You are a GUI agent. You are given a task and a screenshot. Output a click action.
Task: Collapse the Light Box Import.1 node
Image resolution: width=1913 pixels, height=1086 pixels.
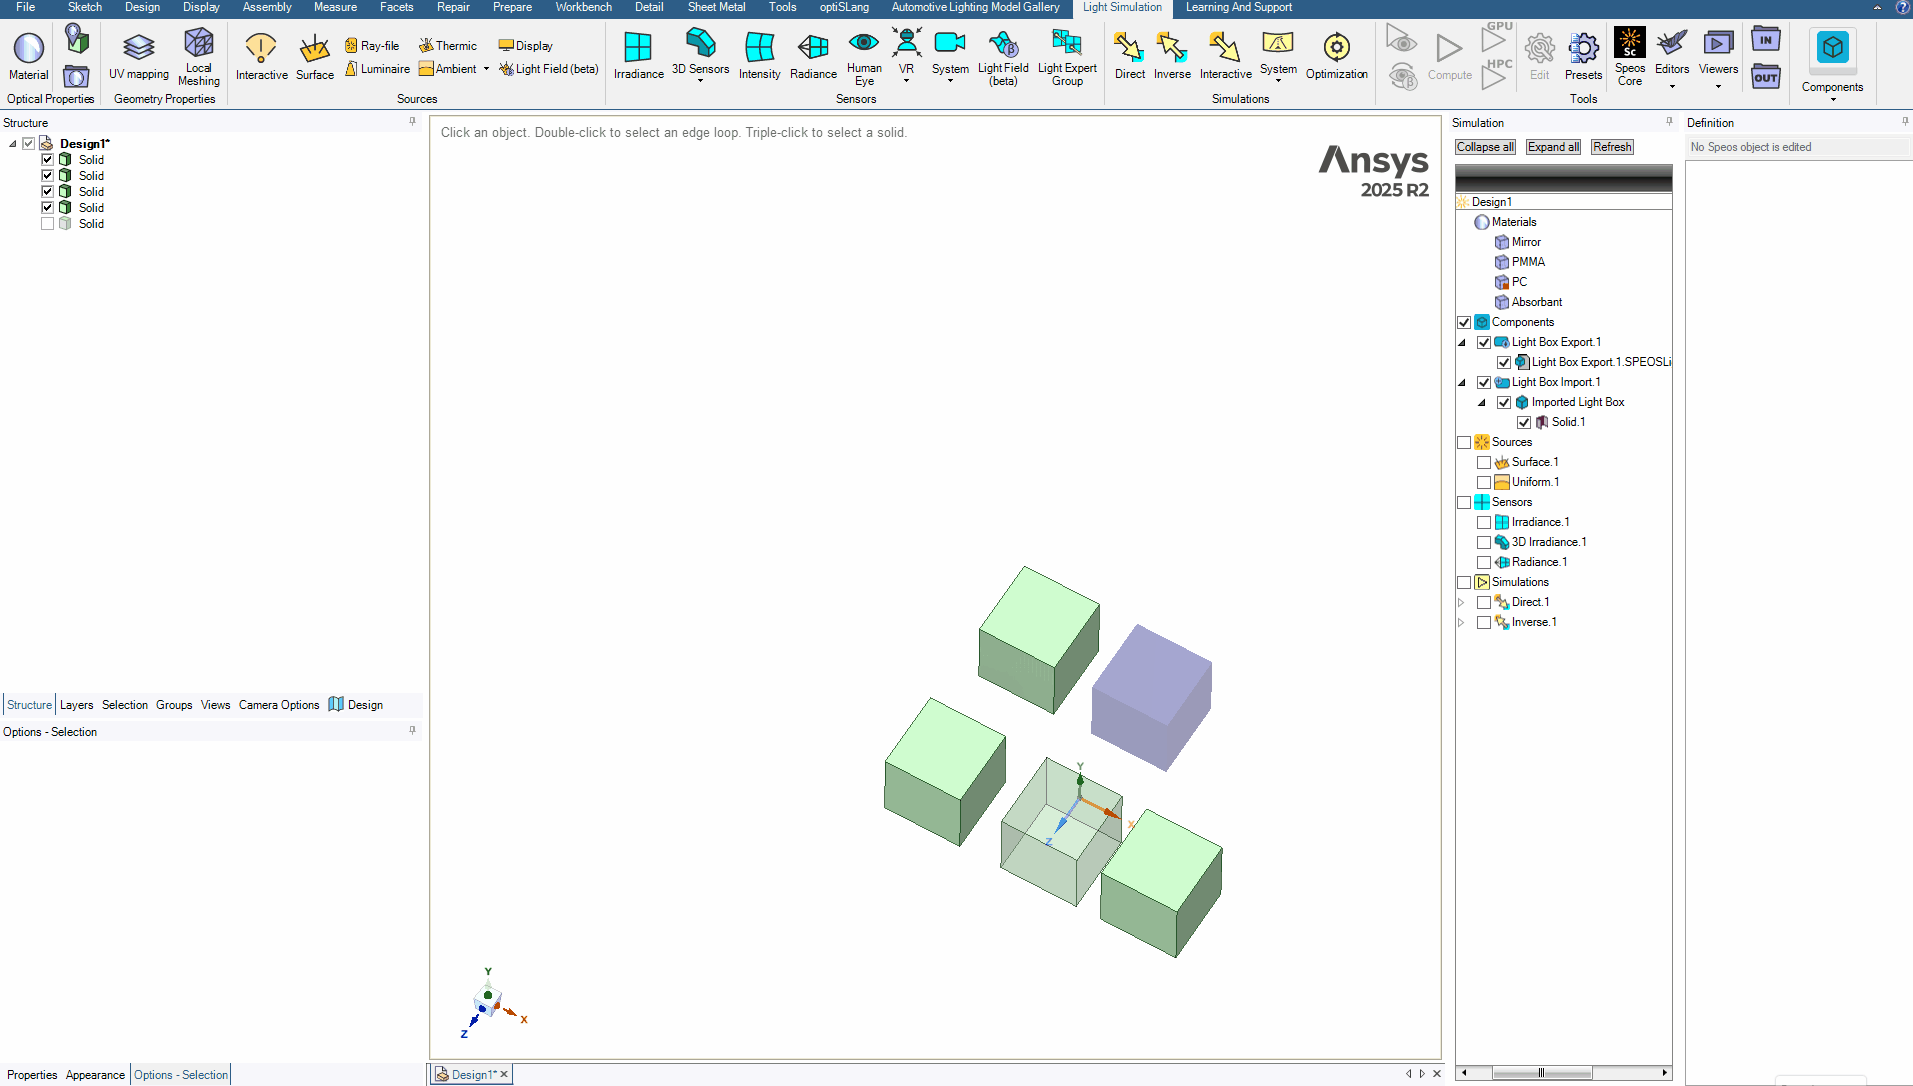1462,382
